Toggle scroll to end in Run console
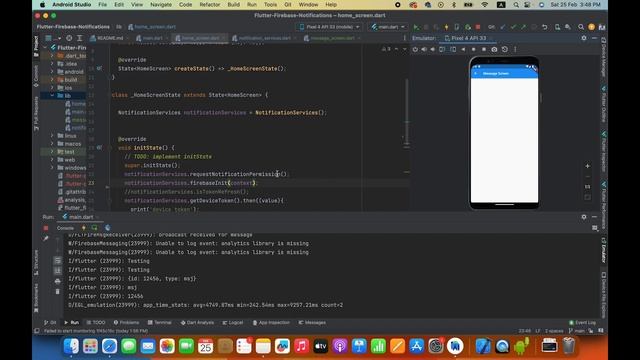Viewport: 640px width, 360px height. (58, 271)
